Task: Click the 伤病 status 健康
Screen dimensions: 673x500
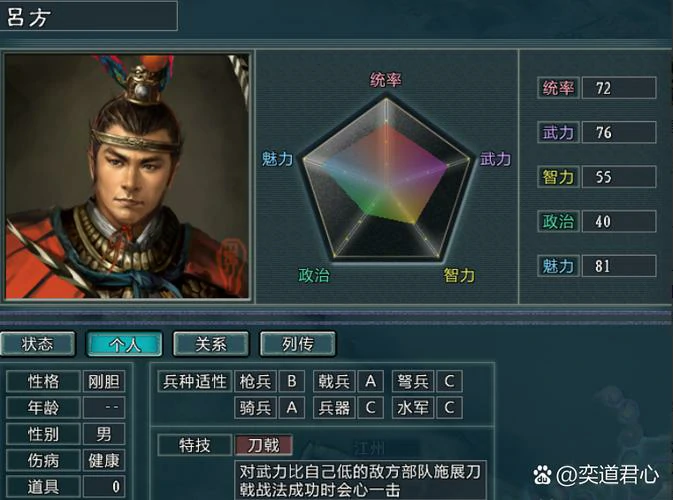Action: click(104, 461)
